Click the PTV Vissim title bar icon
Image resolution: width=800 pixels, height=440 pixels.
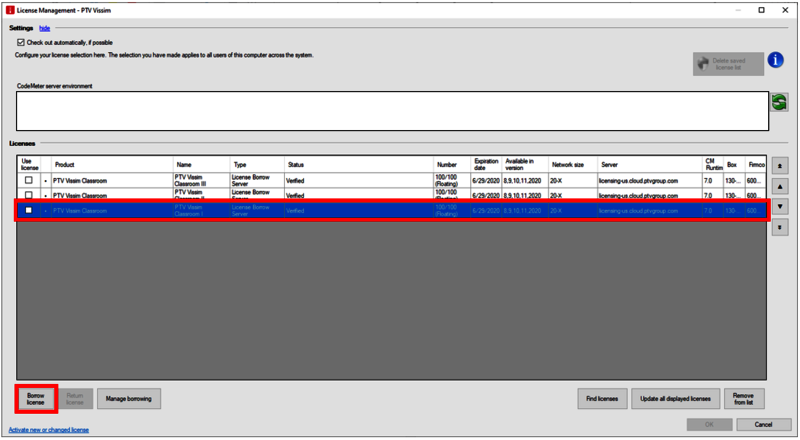(x=10, y=10)
